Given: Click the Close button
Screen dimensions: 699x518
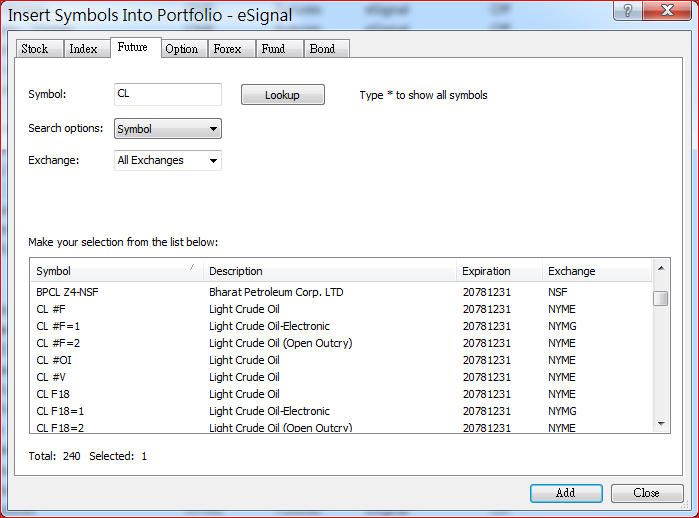Looking at the screenshot, I should 647,493.
